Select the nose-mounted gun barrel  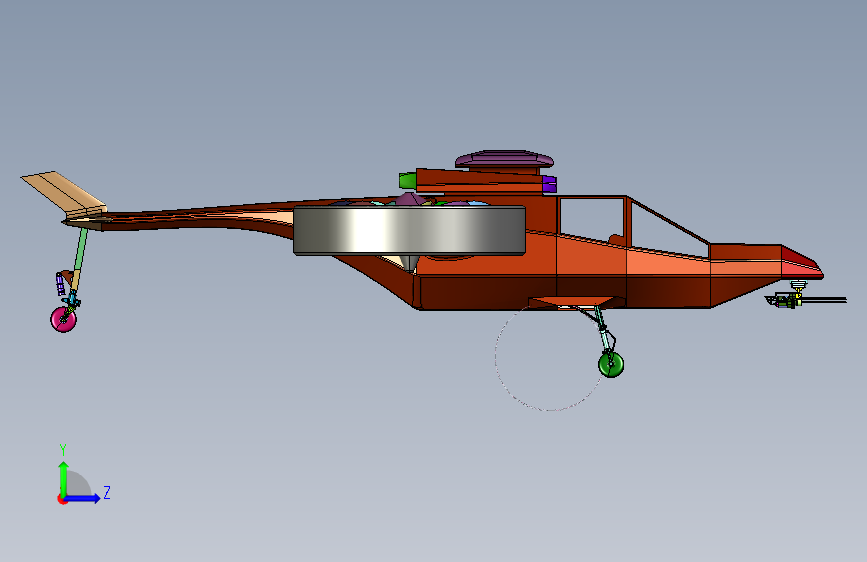[x=824, y=300]
